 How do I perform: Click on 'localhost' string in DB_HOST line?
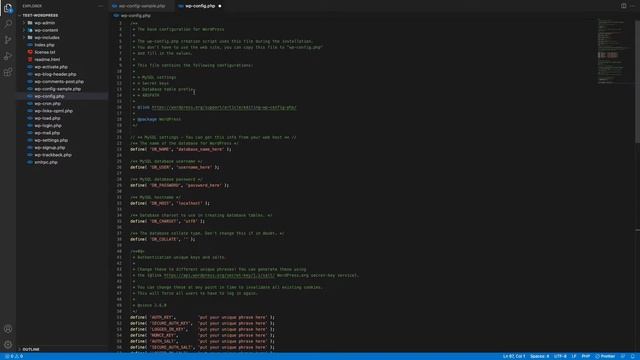(189, 203)
